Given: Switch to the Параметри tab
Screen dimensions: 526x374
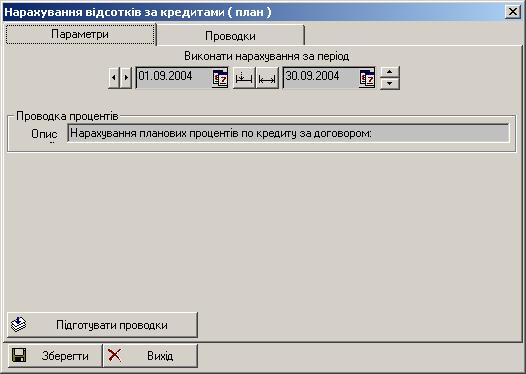Looking at the screenshot, I should pos(80,34).
